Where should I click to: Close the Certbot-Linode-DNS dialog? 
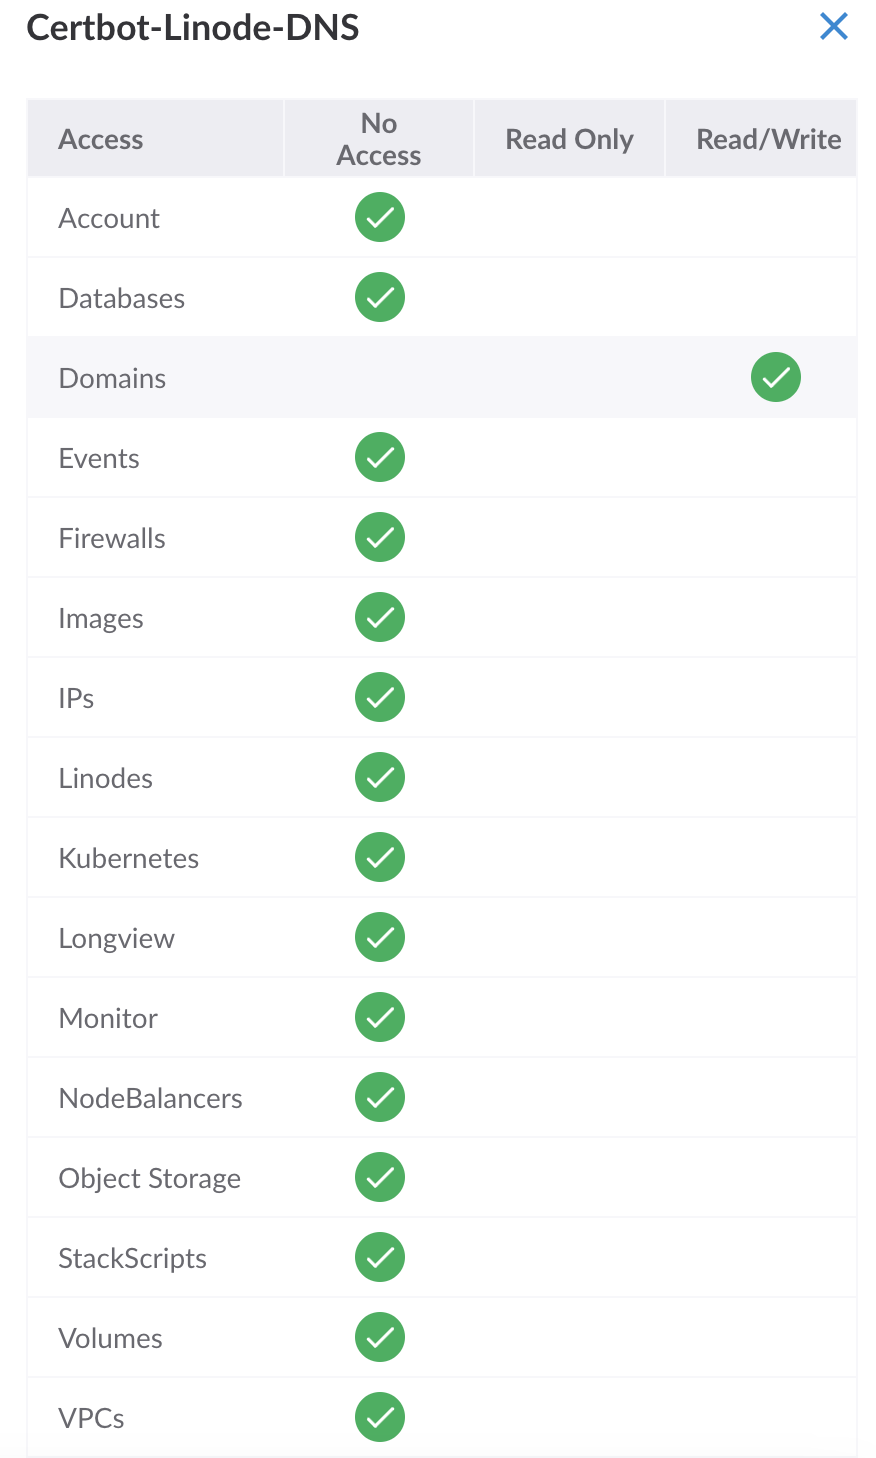(x=833, y=27)
